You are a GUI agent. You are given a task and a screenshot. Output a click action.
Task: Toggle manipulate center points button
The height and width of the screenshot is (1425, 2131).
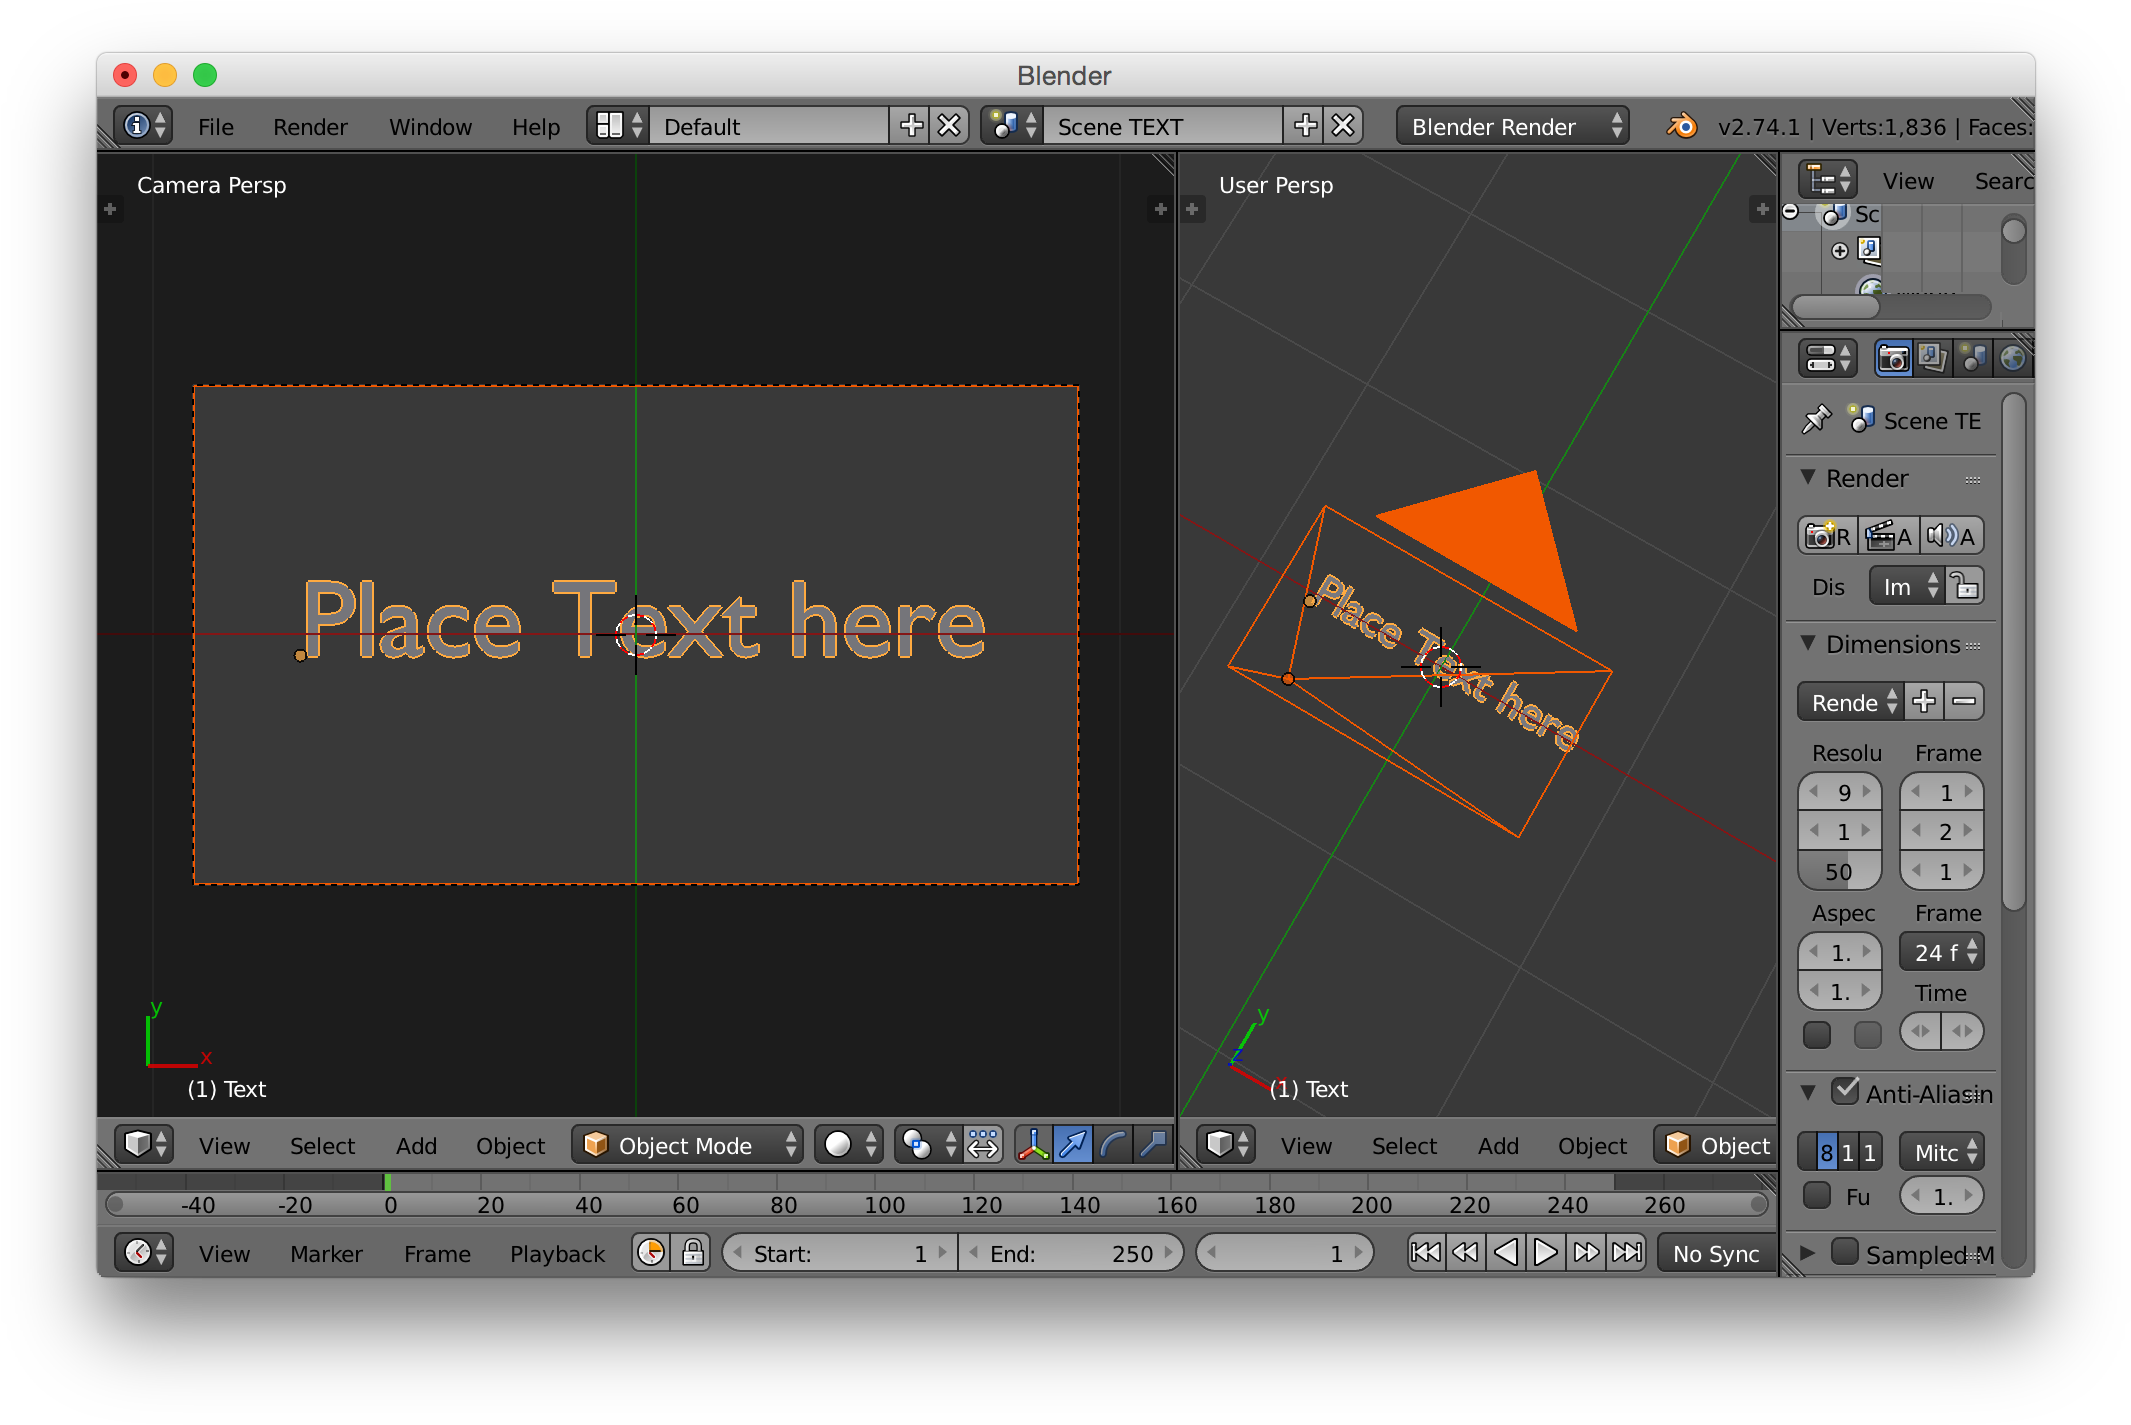tap(983, 1144)
